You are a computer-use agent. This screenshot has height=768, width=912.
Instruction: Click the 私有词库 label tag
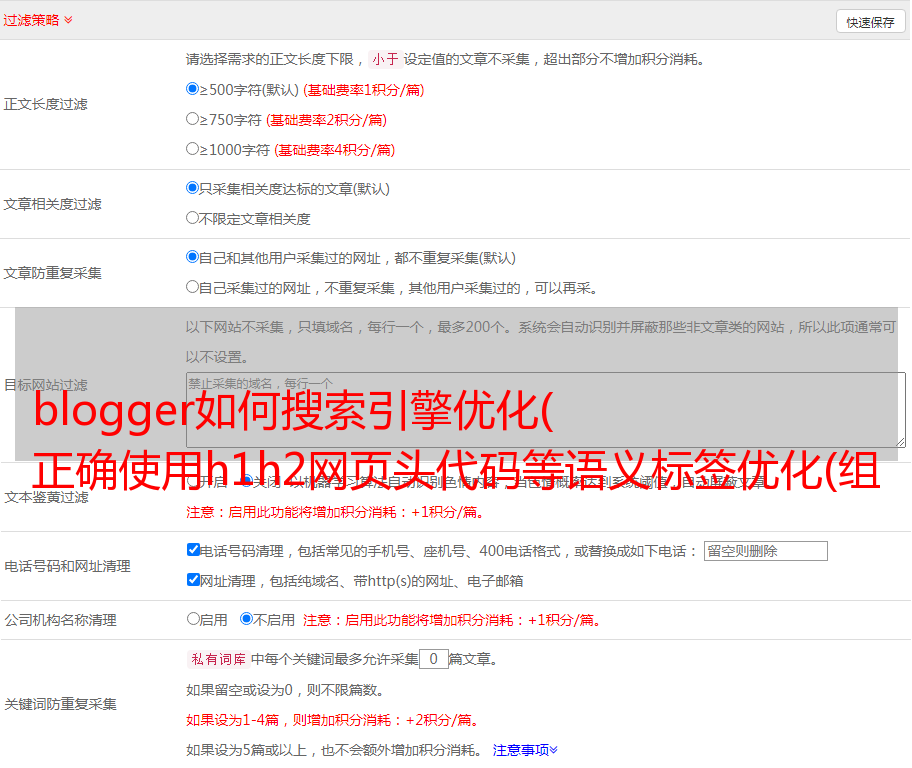click(216, 659)
